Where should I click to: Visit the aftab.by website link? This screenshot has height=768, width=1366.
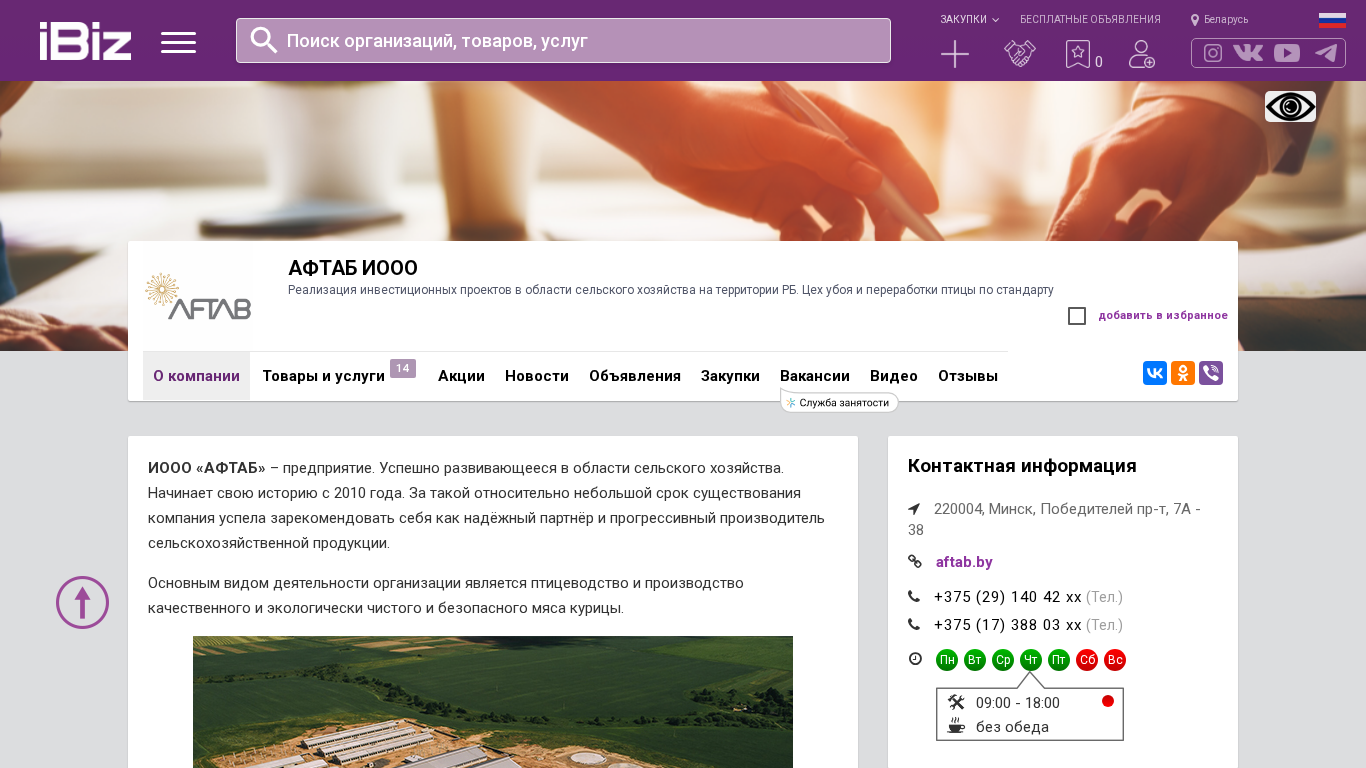(964, 562)
